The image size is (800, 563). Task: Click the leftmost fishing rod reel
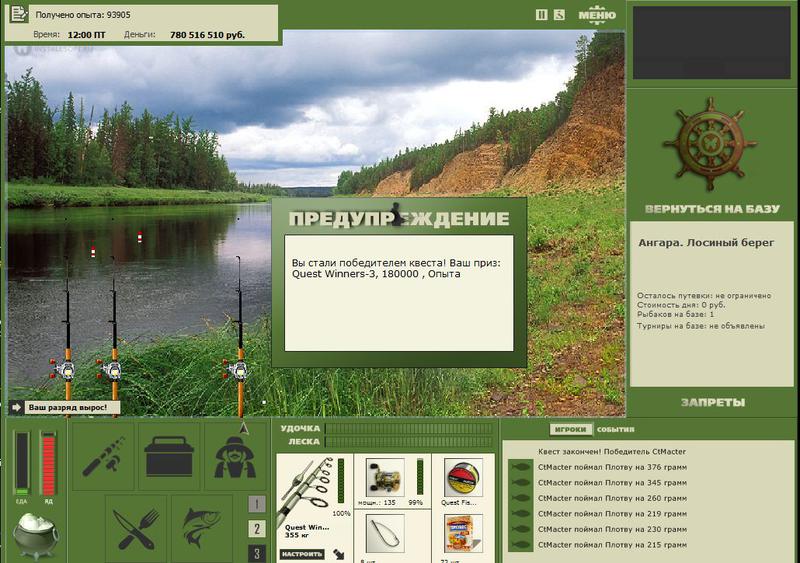[x=63, y=369]
